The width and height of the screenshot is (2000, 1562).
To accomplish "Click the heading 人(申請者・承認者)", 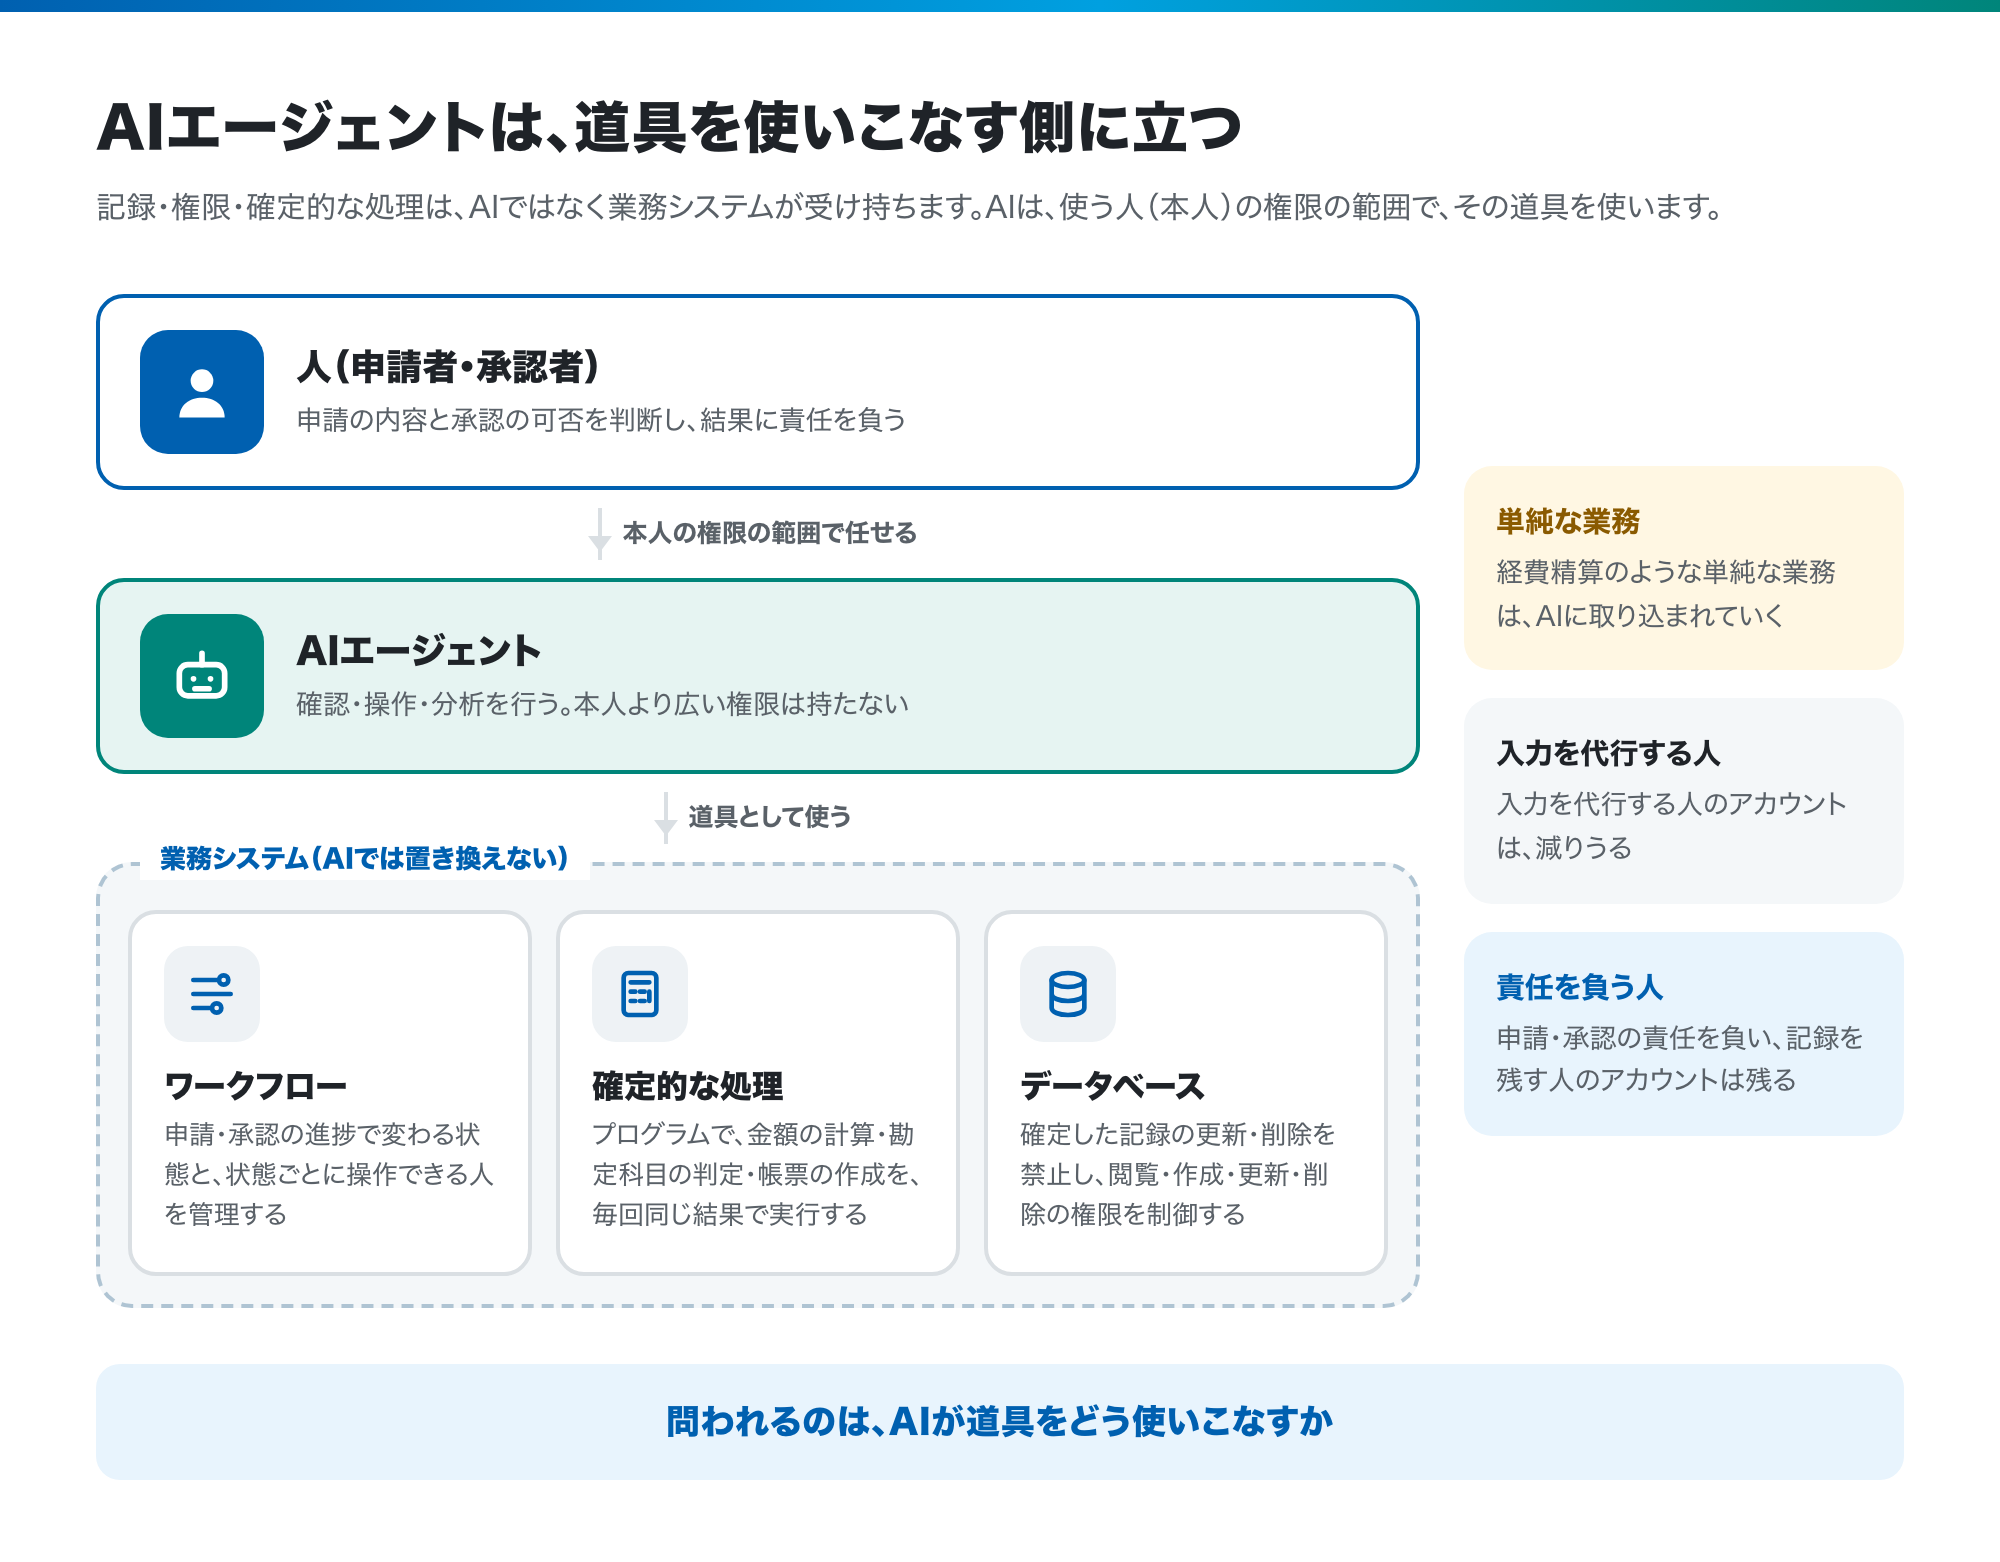I will tap(448, 367).
